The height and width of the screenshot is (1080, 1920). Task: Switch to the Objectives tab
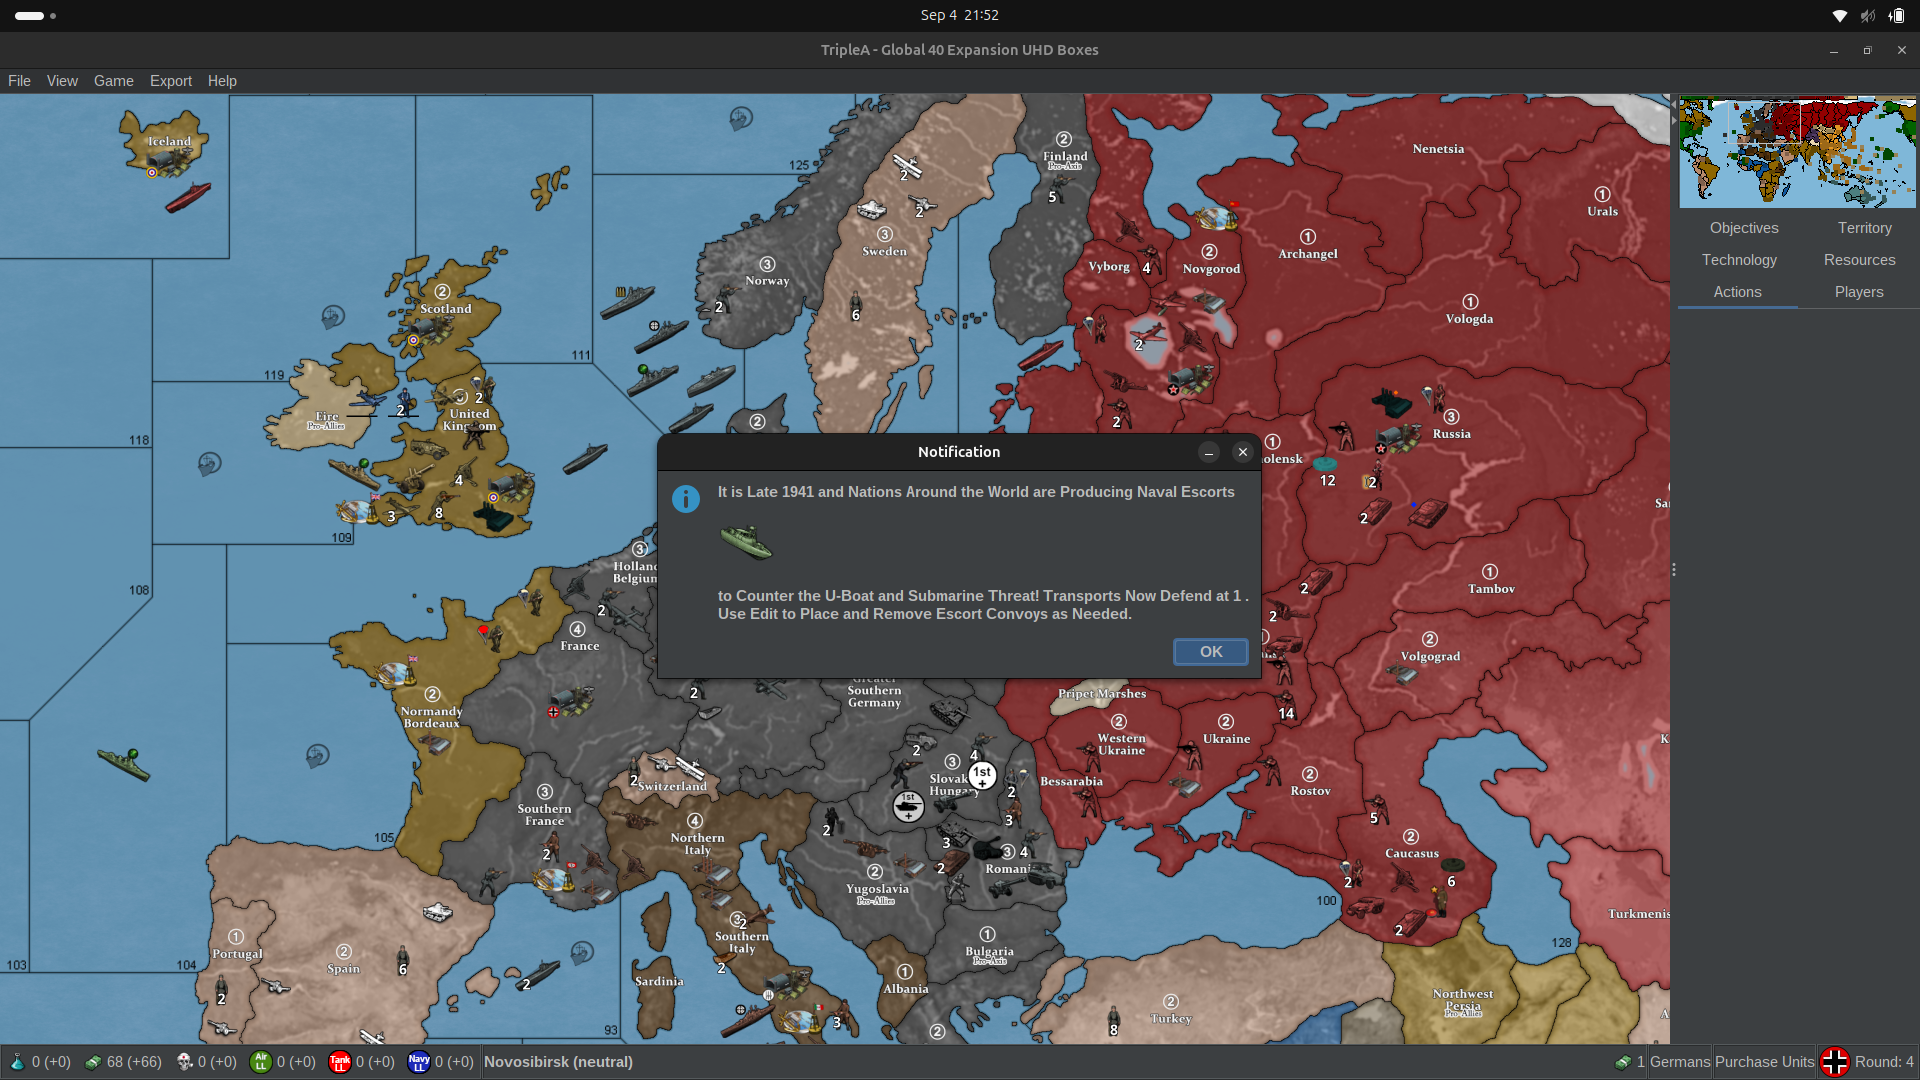click(x=1744, y=228)
